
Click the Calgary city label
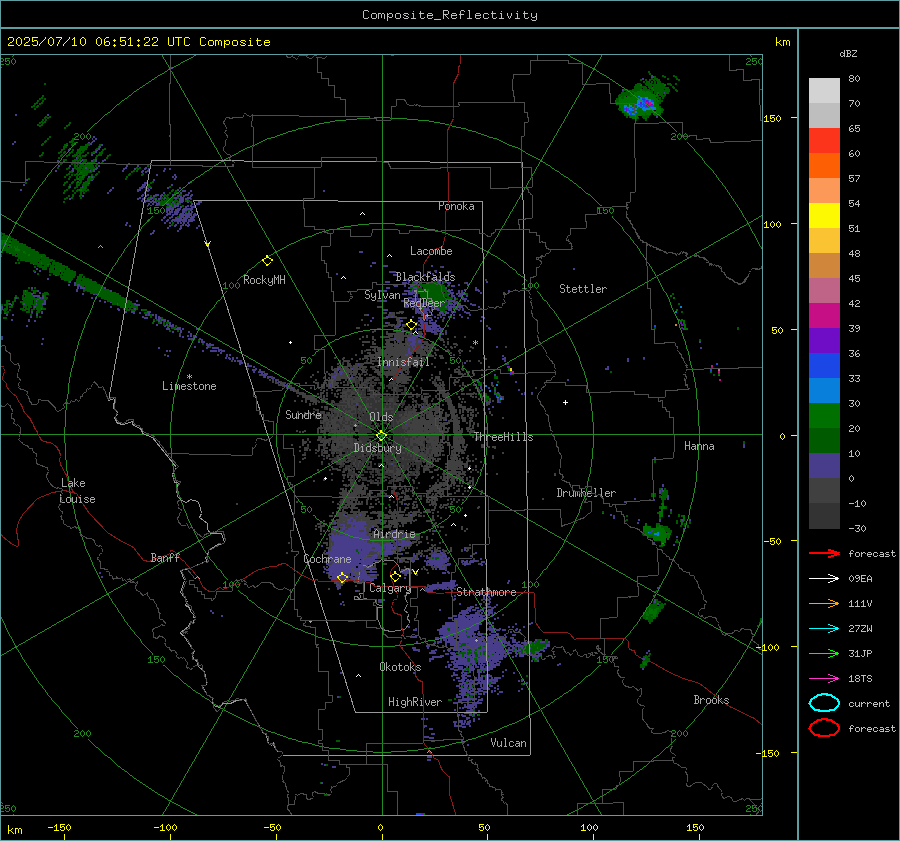390,588
